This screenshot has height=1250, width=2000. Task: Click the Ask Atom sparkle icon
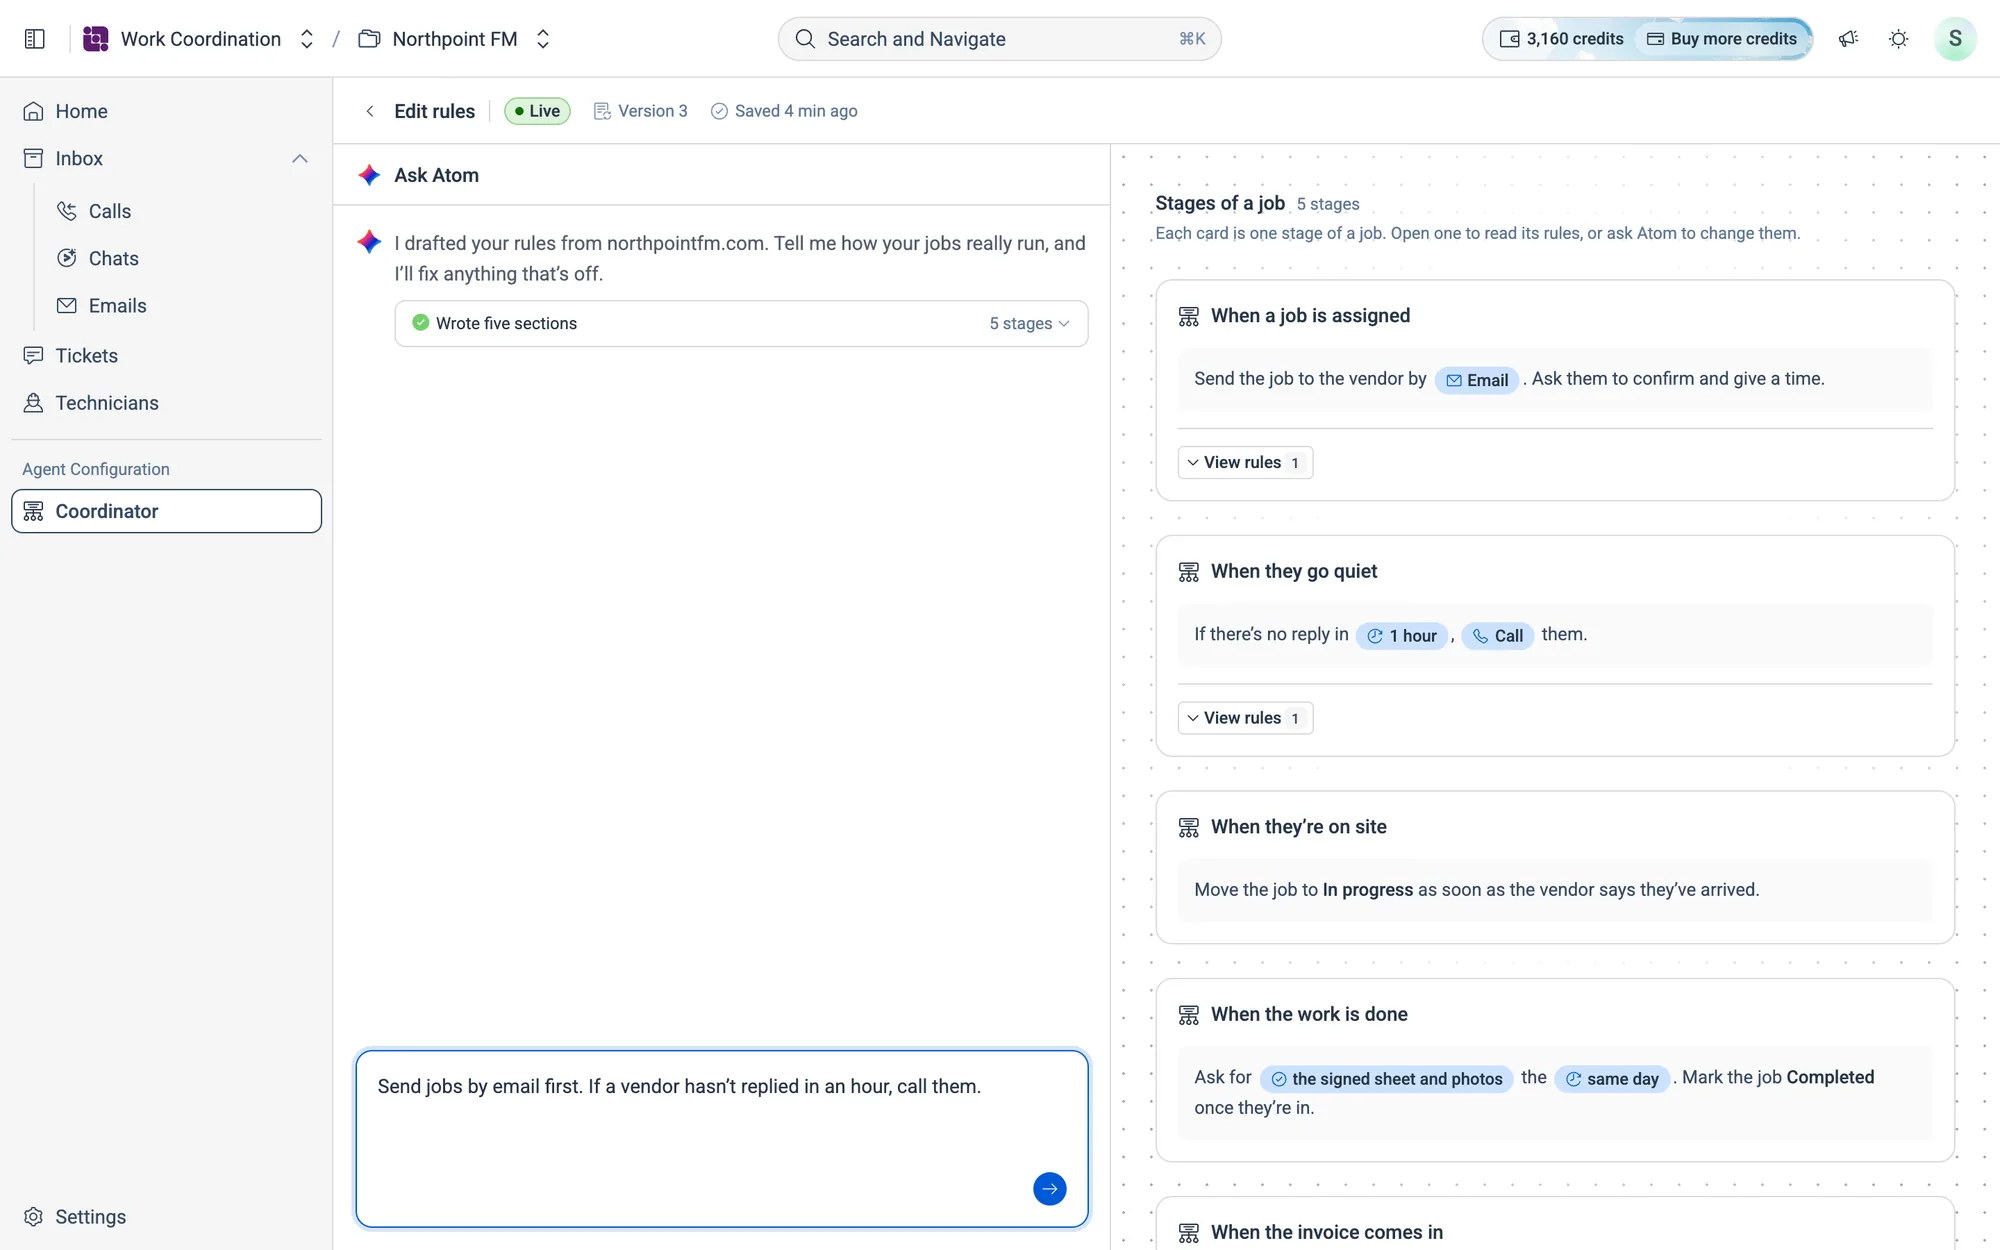(x=369, y=175)
